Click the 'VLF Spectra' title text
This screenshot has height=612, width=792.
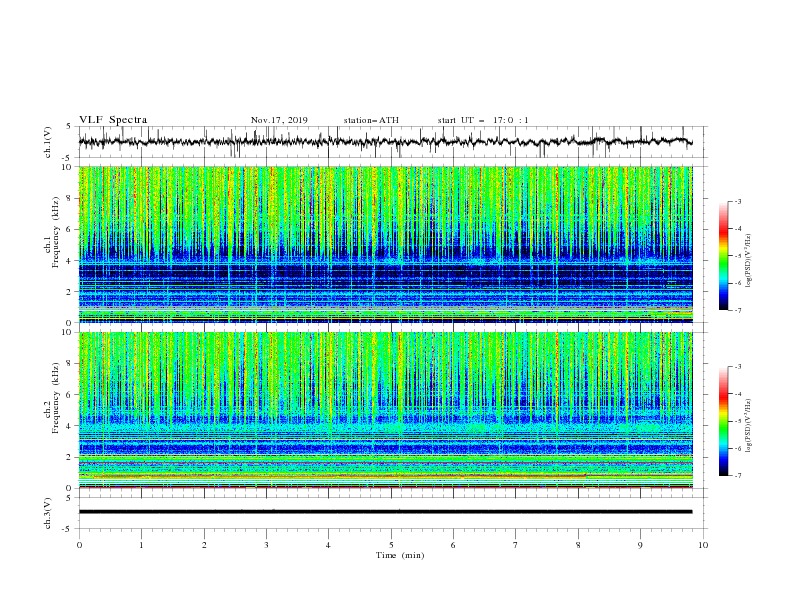click(x=113, y=120)
